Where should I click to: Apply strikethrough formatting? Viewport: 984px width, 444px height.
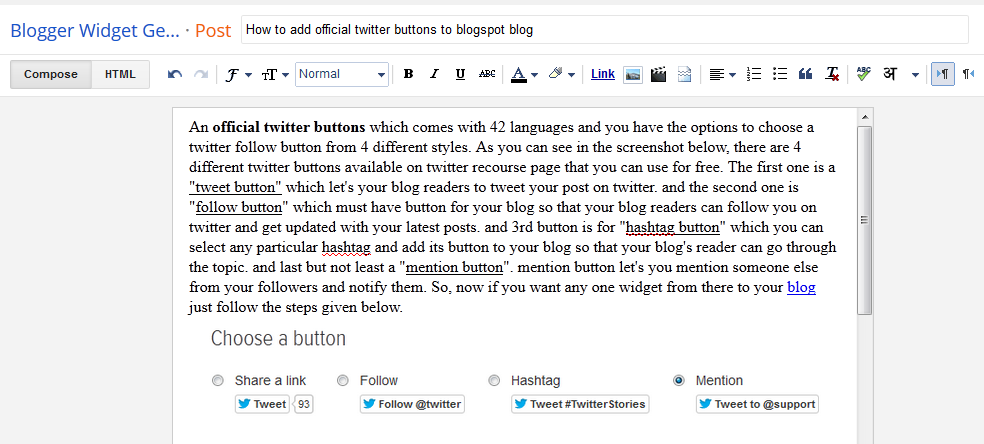coord(487,74)
